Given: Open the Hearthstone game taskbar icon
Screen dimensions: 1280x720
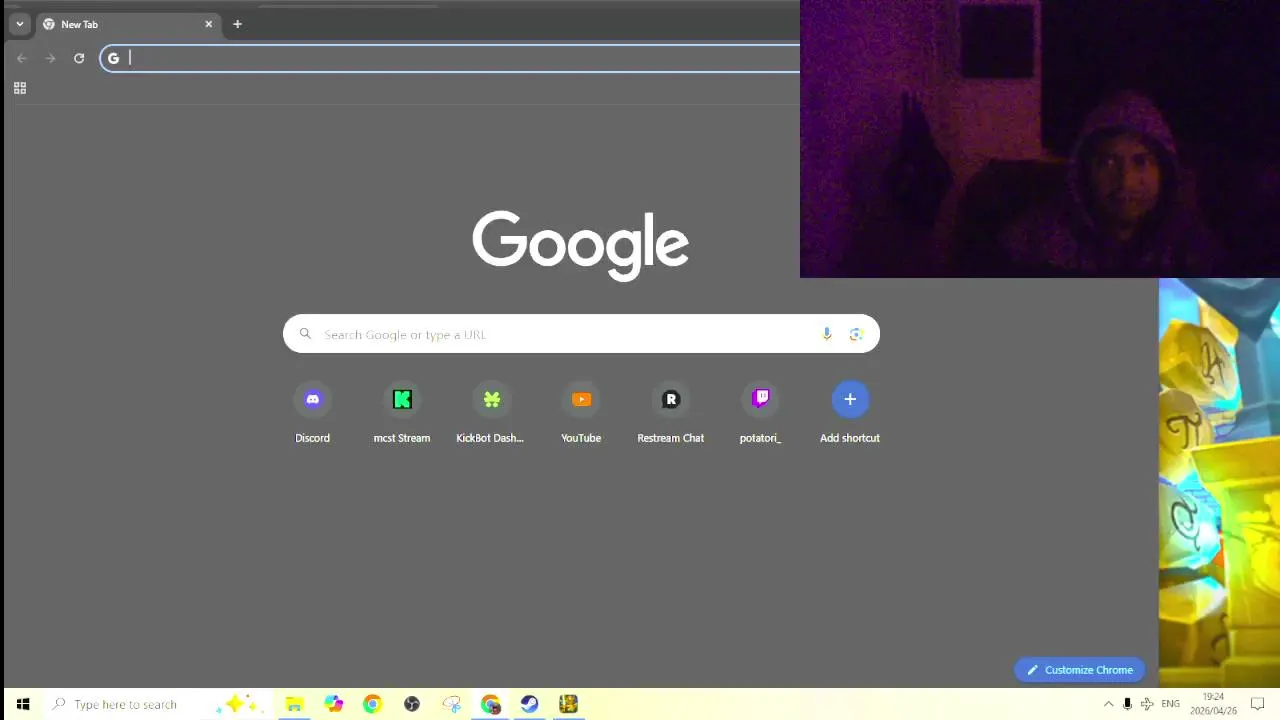Looking at the screenshot, I should tap(568, 704).
